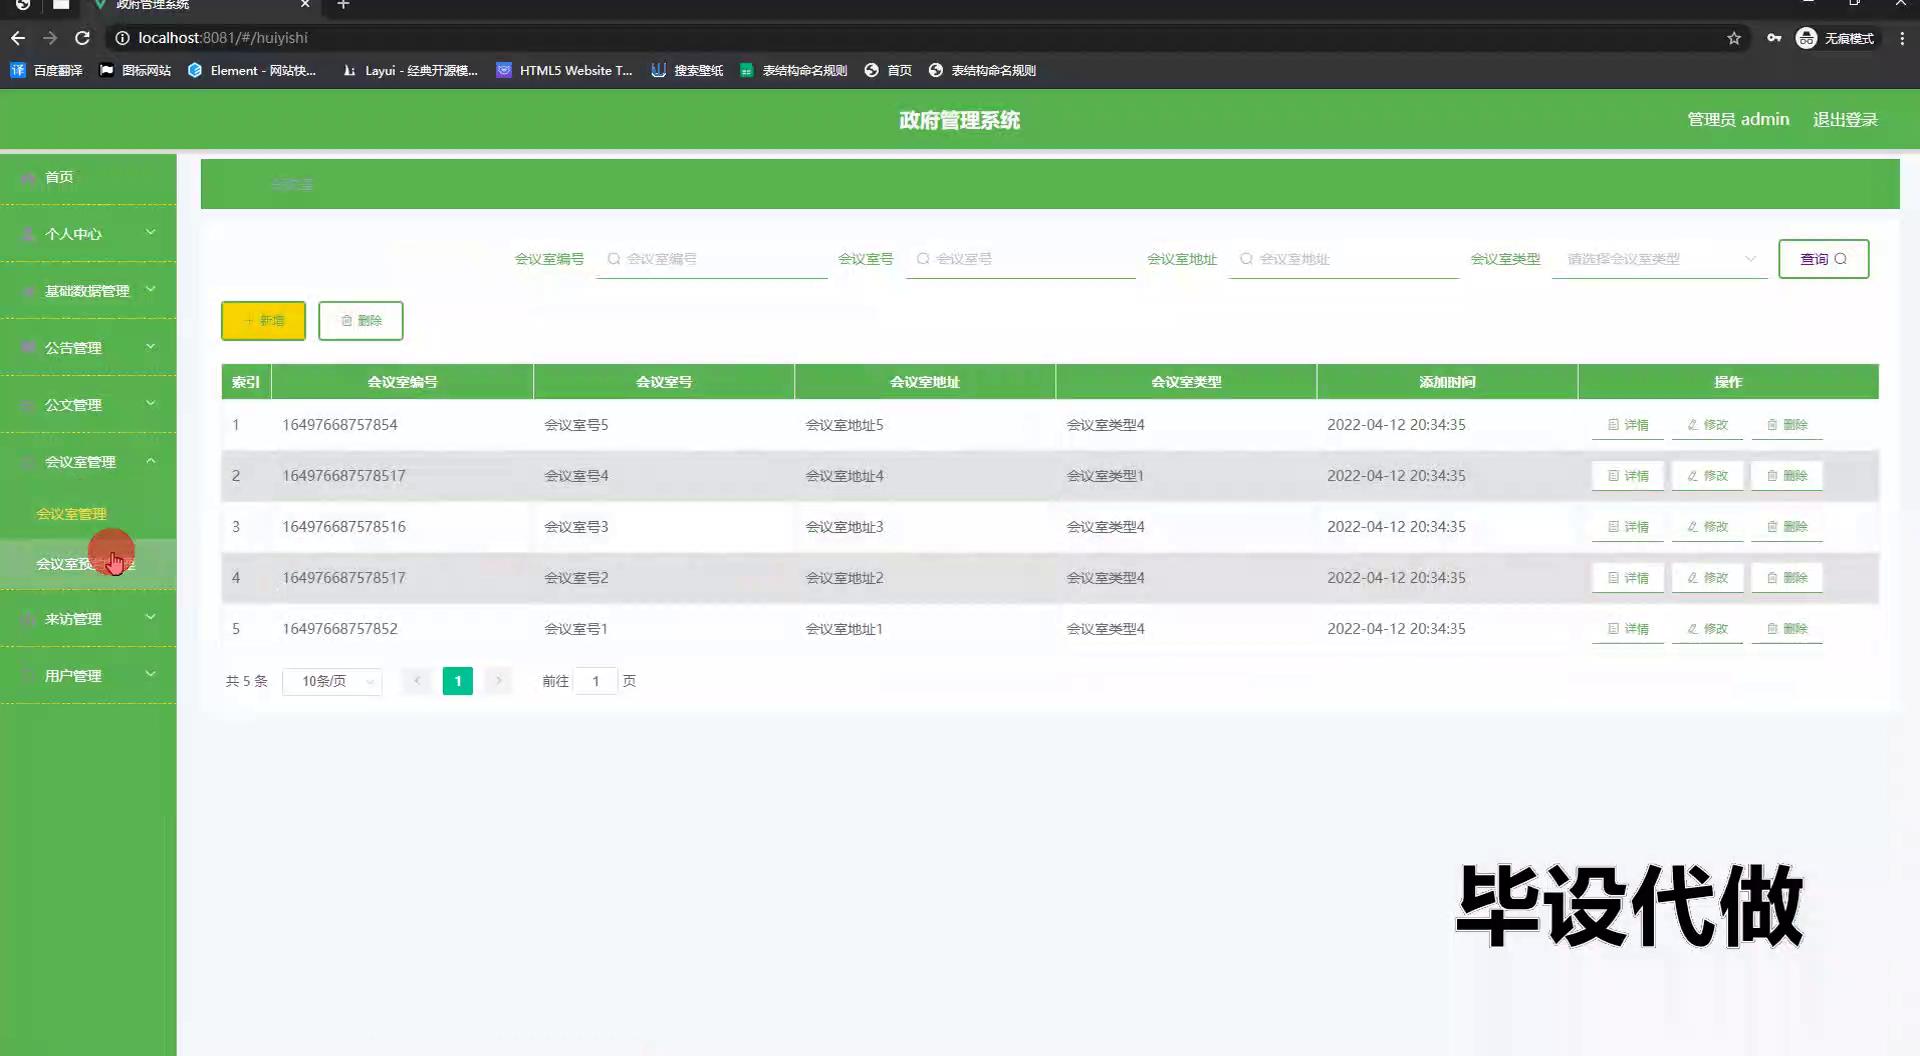Open the 百度翻译 bookmark

(x=47, y=70)
